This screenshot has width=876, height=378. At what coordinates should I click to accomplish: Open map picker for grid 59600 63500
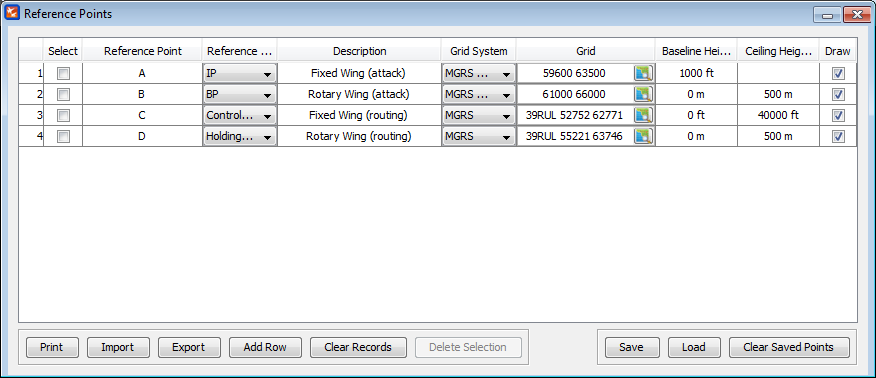644,73
